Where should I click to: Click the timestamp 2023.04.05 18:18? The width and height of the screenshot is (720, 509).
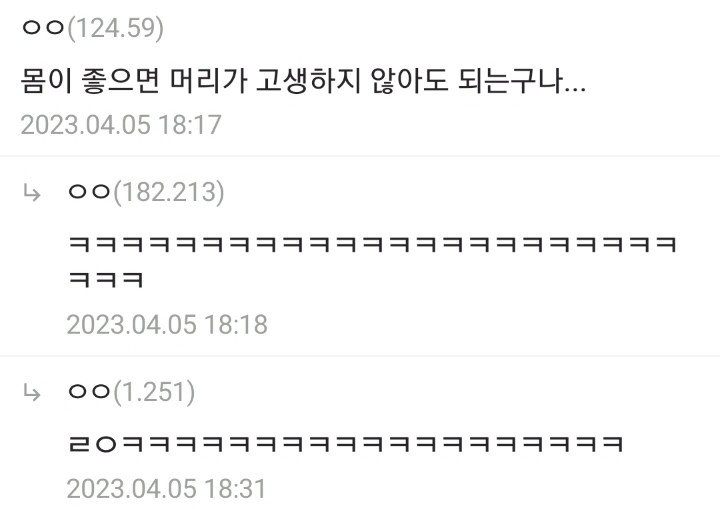click(167, 325)
